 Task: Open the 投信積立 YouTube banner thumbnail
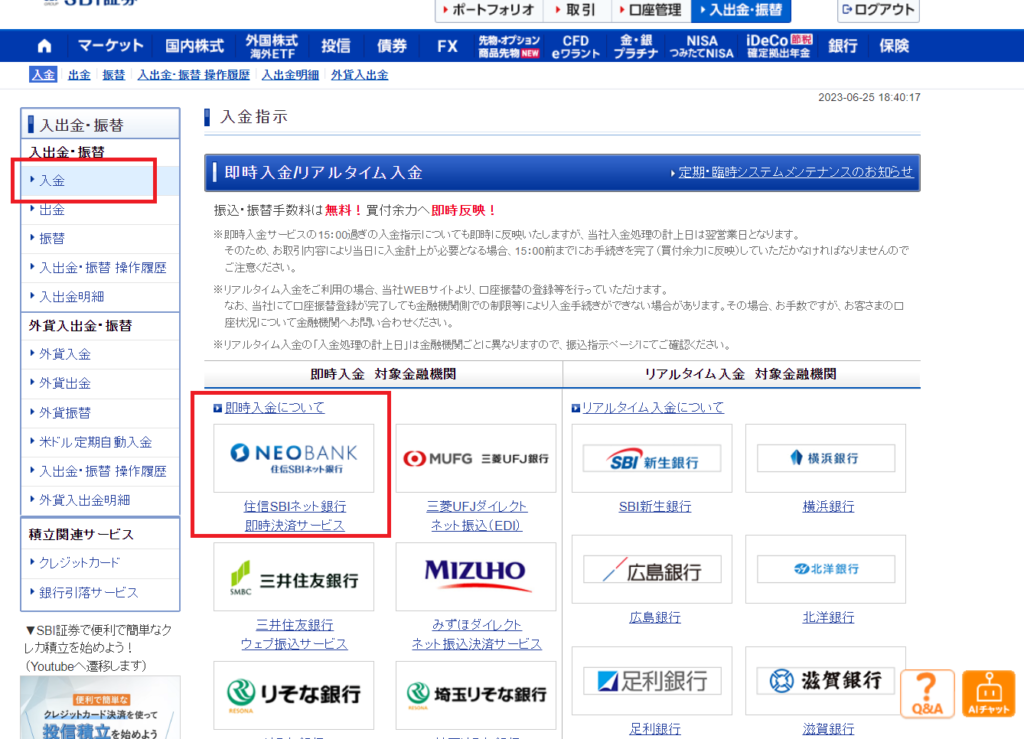100,708
